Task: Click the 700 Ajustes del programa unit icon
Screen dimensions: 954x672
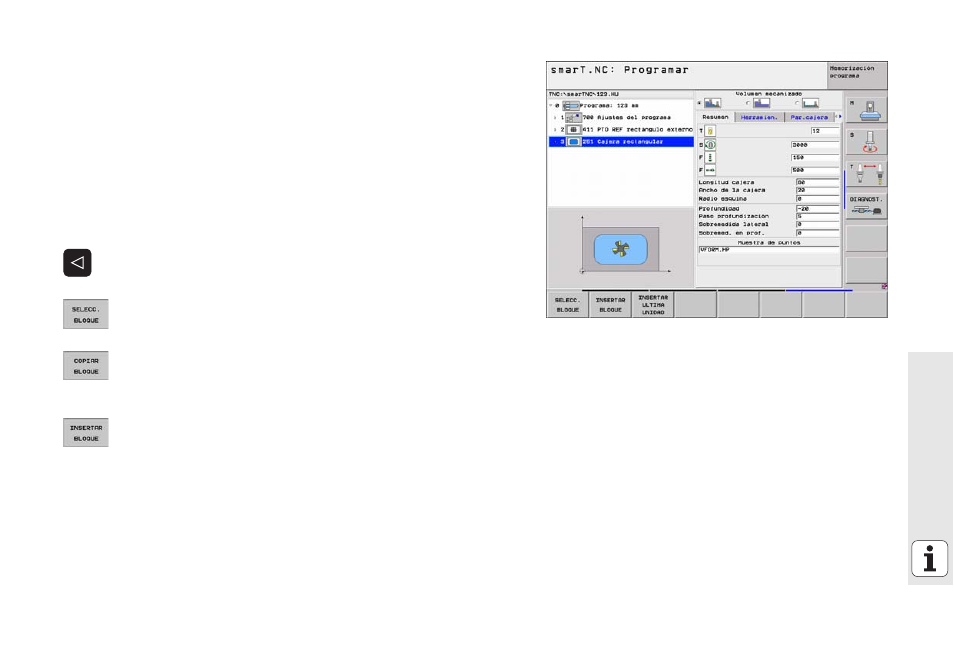Action: [x=573, y=117]
